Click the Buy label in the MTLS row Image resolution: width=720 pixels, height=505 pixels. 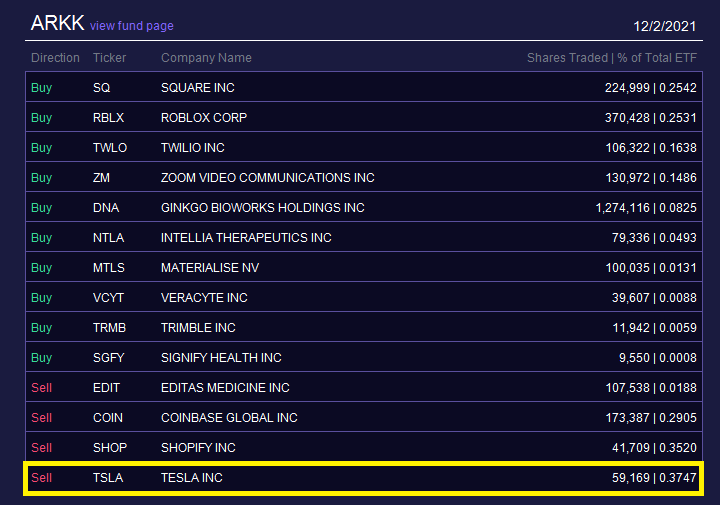click(41, 268)
